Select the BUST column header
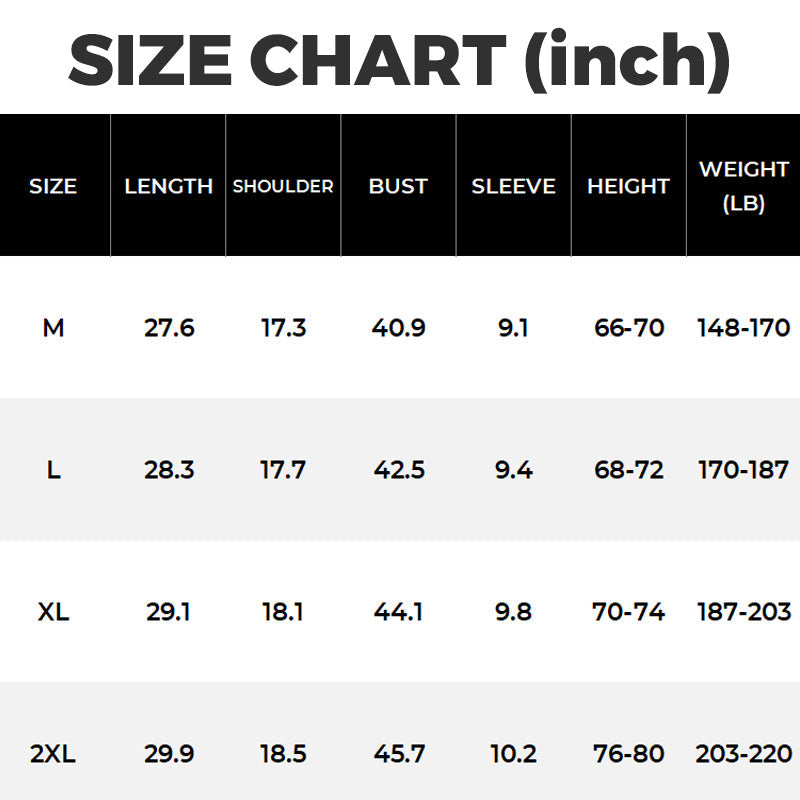800x800 pixels. point(398,186)
